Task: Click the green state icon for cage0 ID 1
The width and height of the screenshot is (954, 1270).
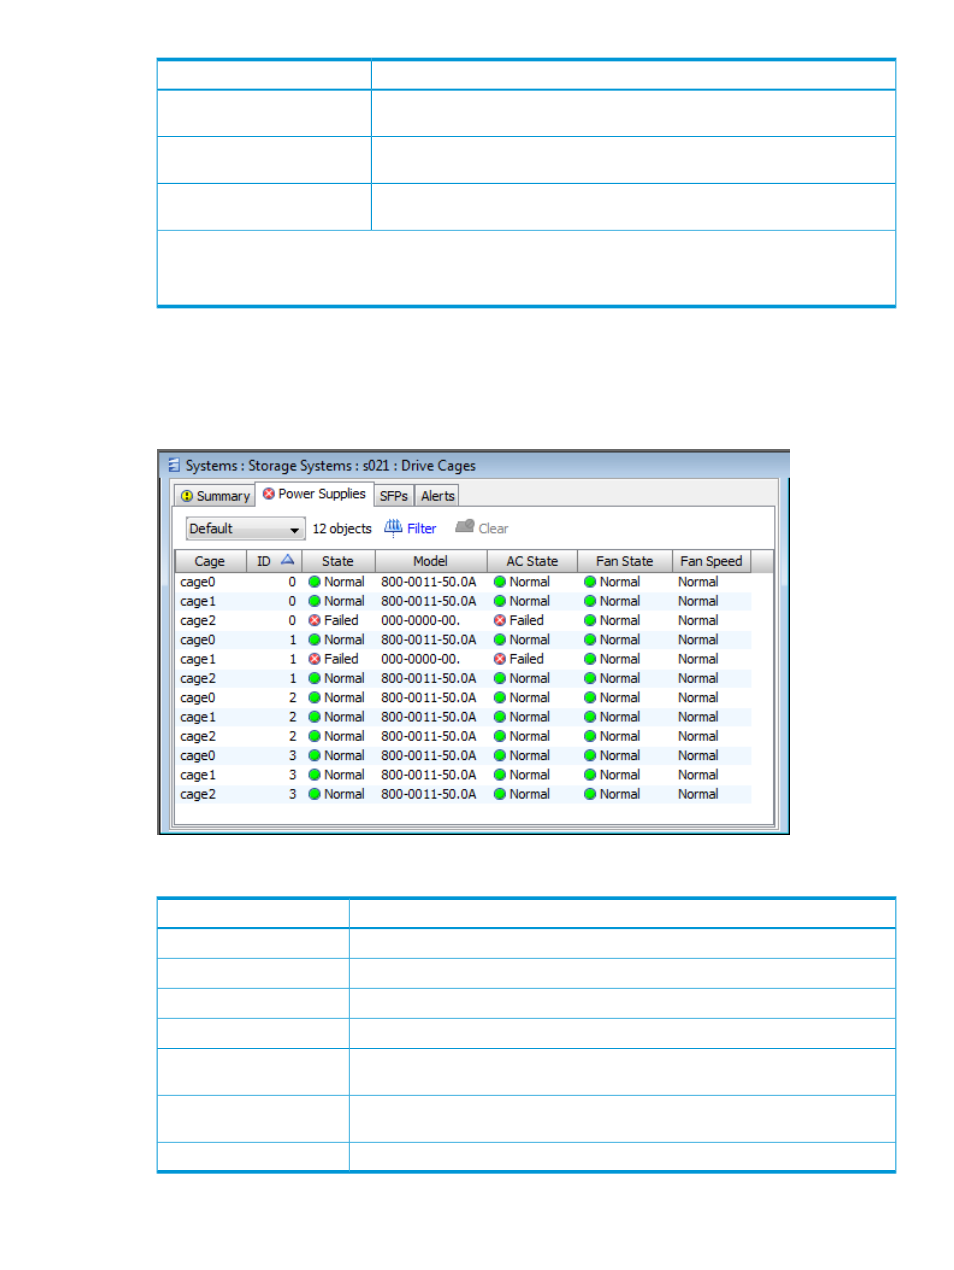Action: coord(314,640)
